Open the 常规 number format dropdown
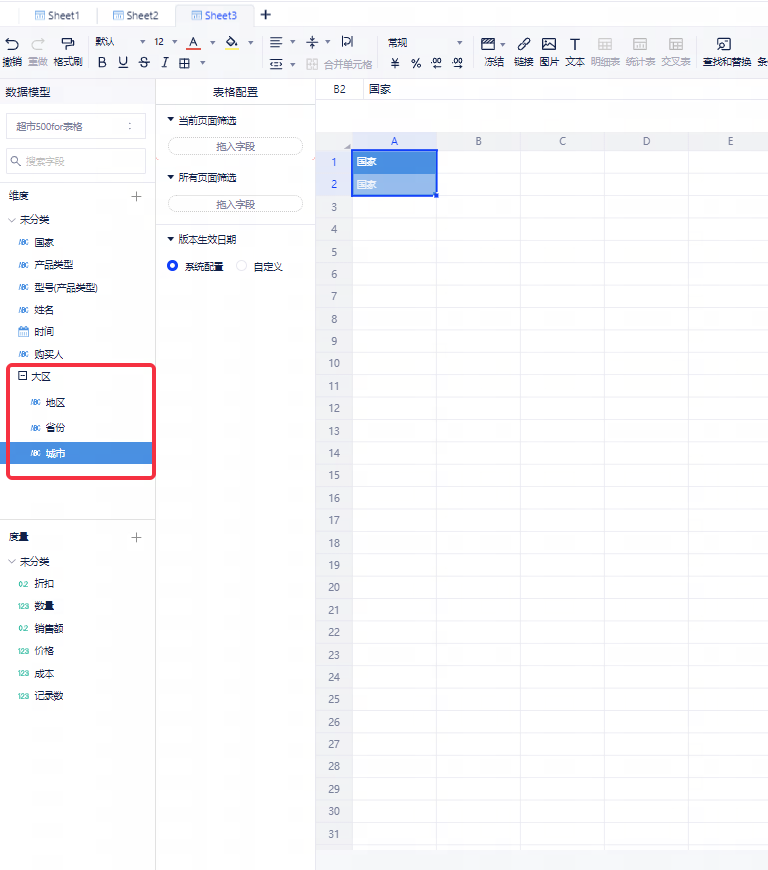768x870 pixels. tap(425, 43)
